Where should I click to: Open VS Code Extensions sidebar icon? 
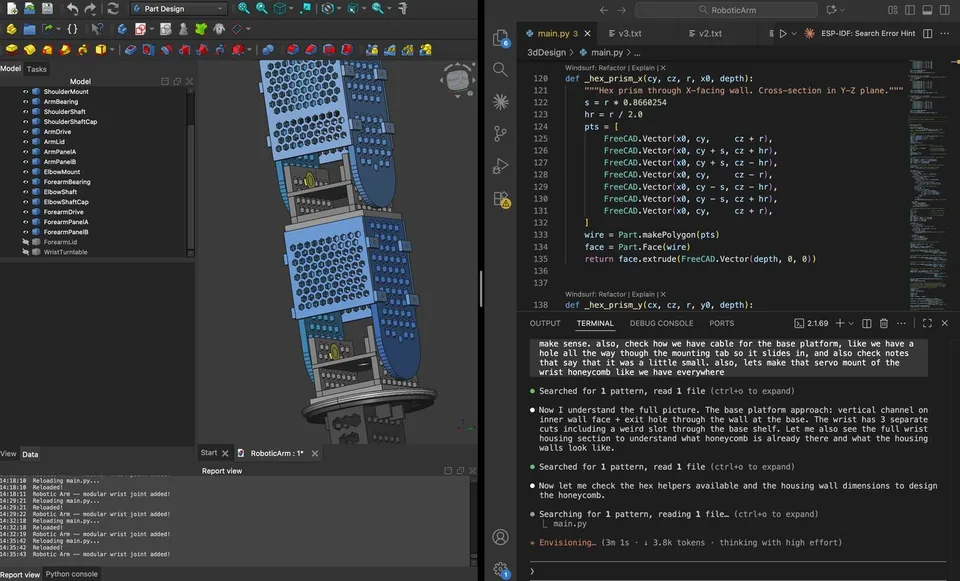point(501,199)
